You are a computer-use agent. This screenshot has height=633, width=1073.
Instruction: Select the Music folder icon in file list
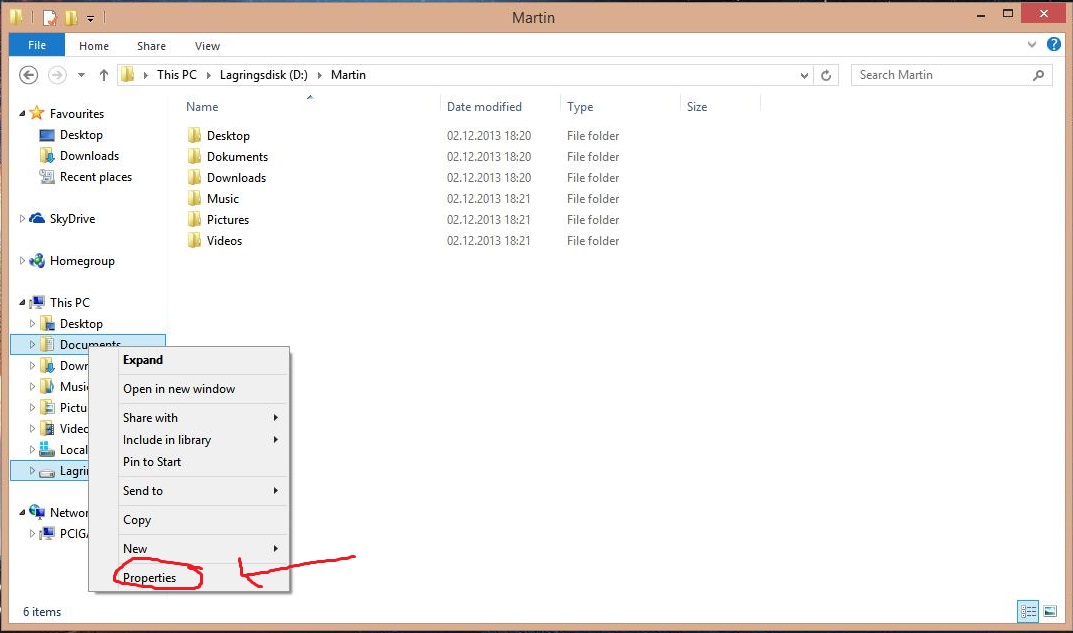click(x=194, y=198)
